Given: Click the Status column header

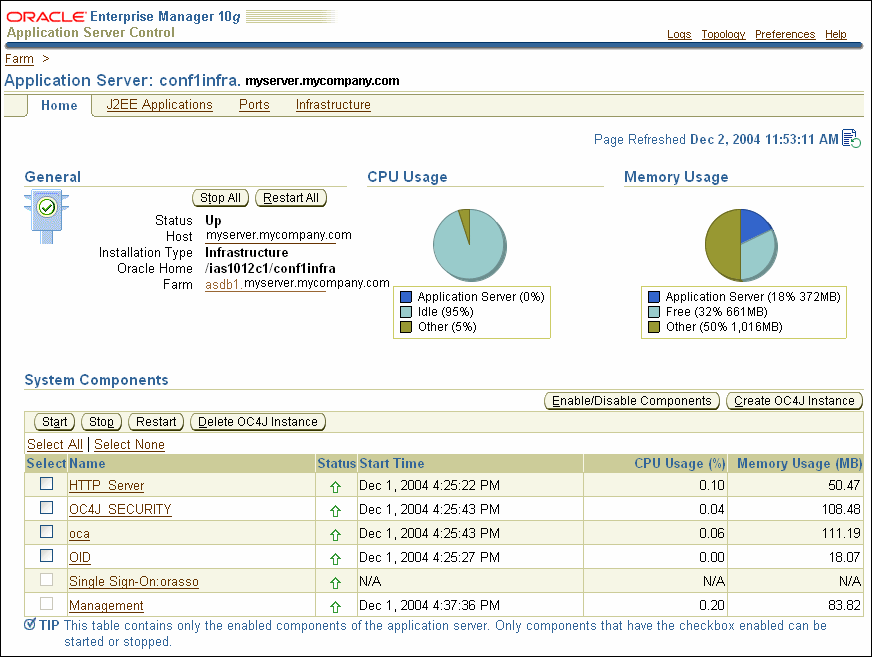Looking at the screenshot, I should tap(336, 463).
